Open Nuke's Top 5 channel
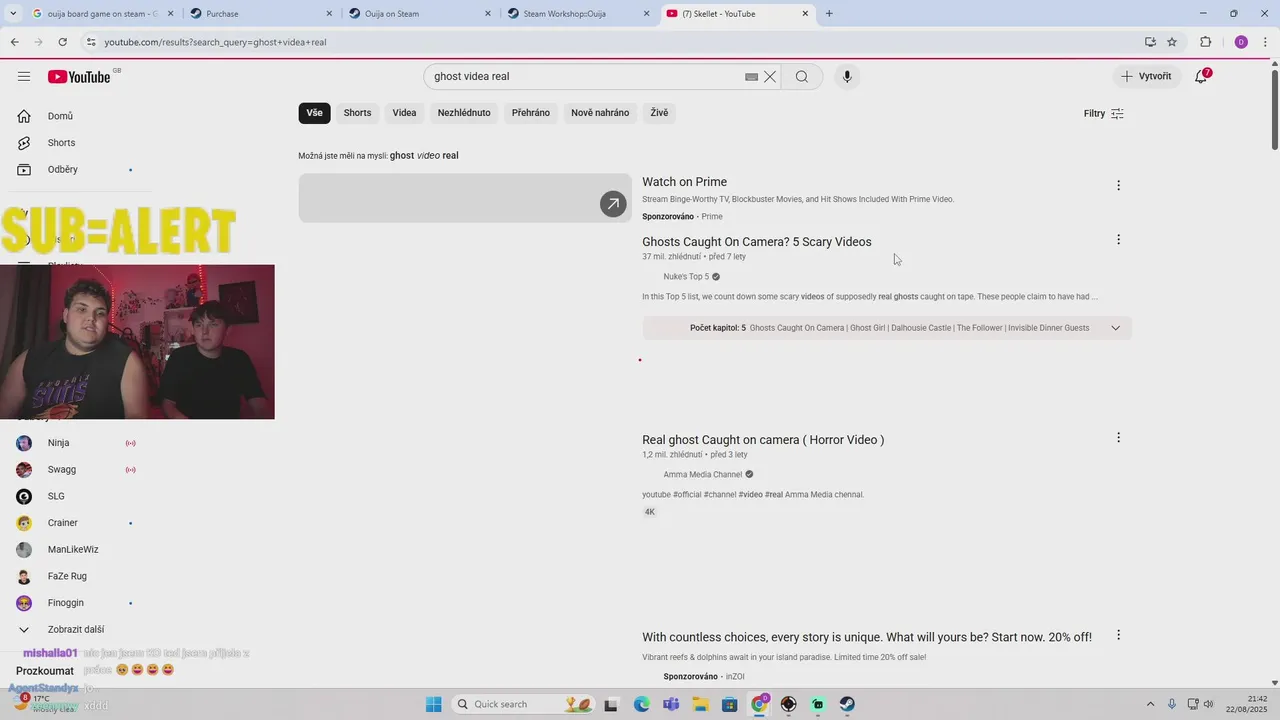 685,277
